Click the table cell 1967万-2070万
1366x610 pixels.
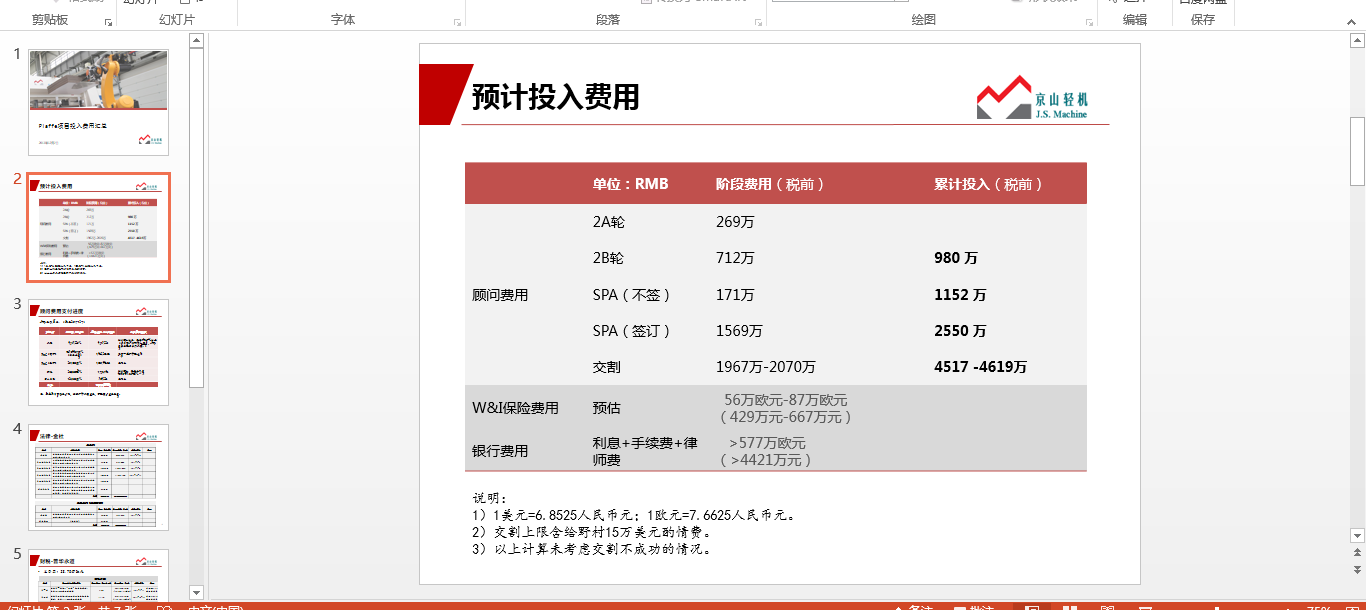click(x=766, y=367)
